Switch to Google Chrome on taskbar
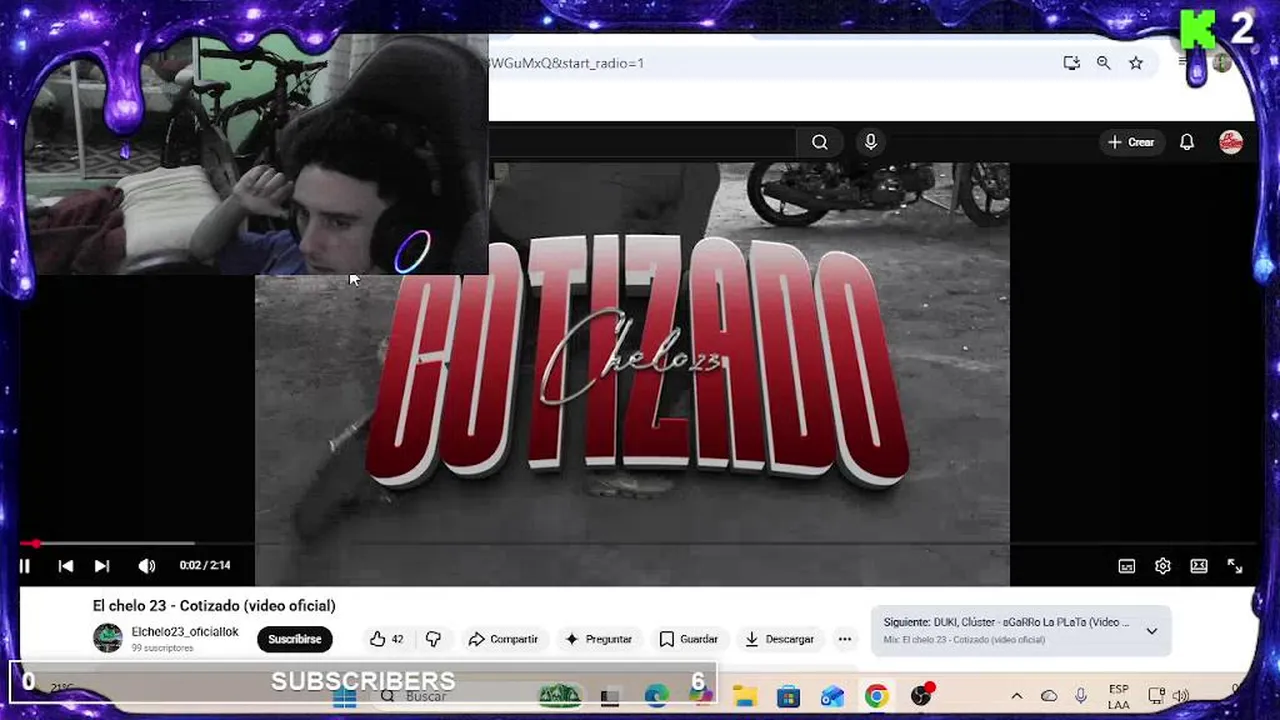 (x=876, y=696)
